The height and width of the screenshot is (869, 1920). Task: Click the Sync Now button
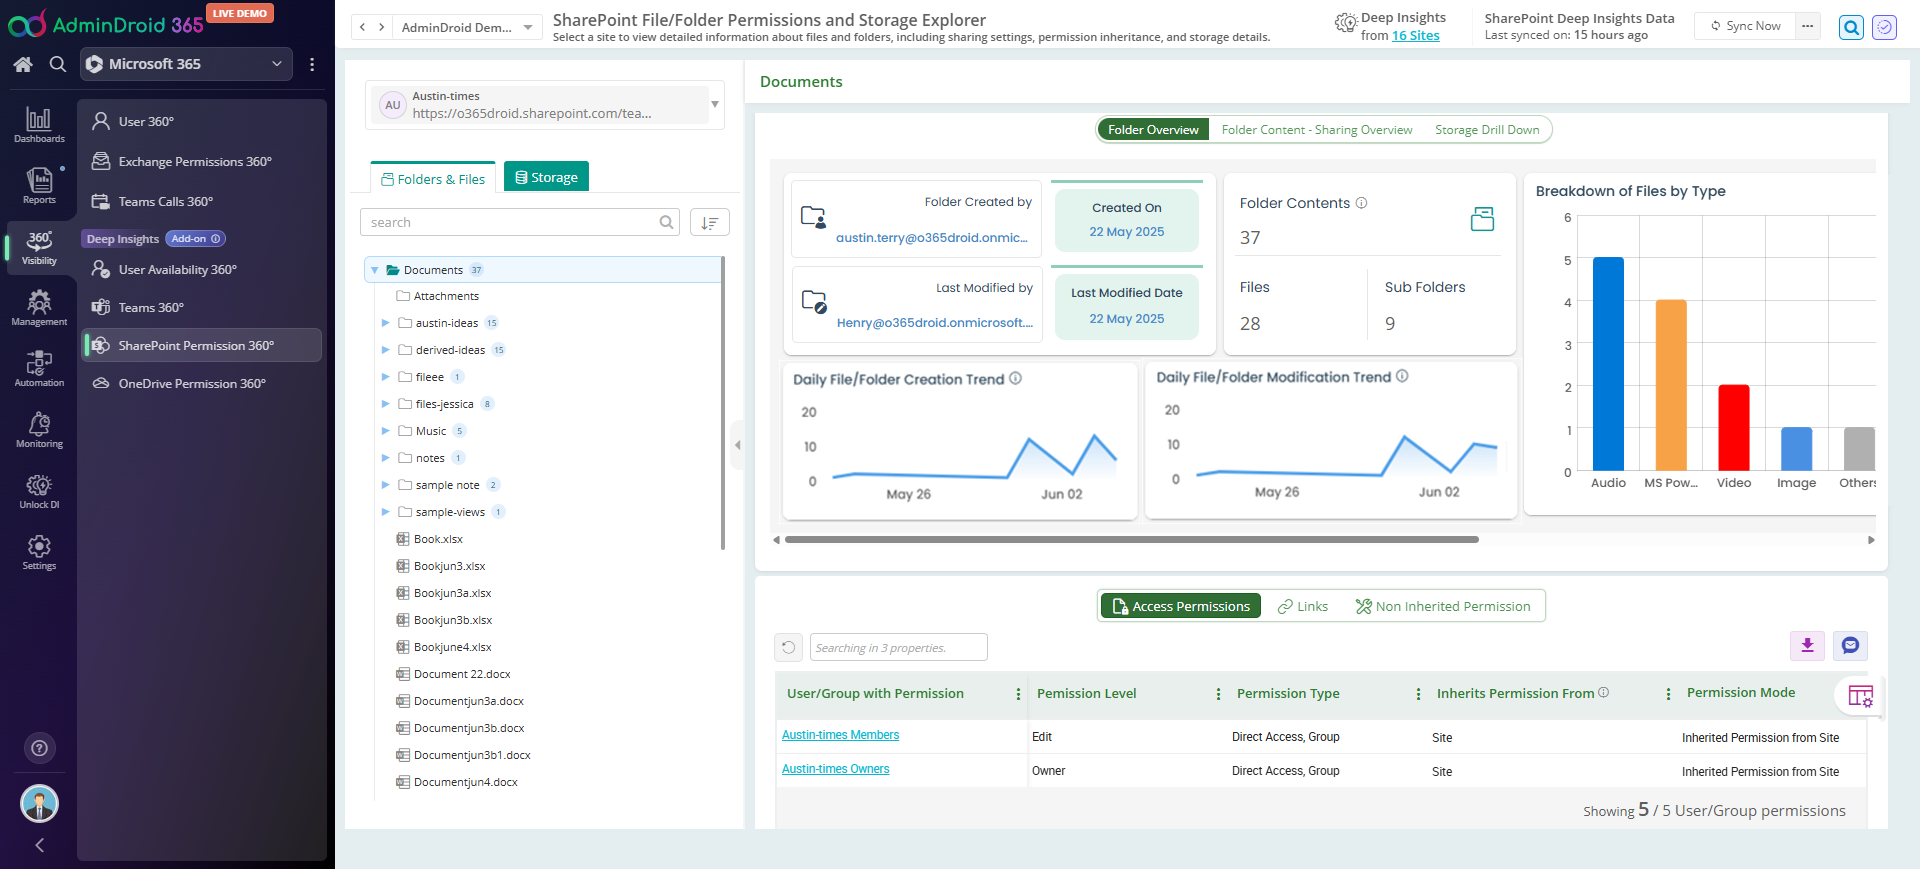pyautogui.click(x=1745, y=26)
